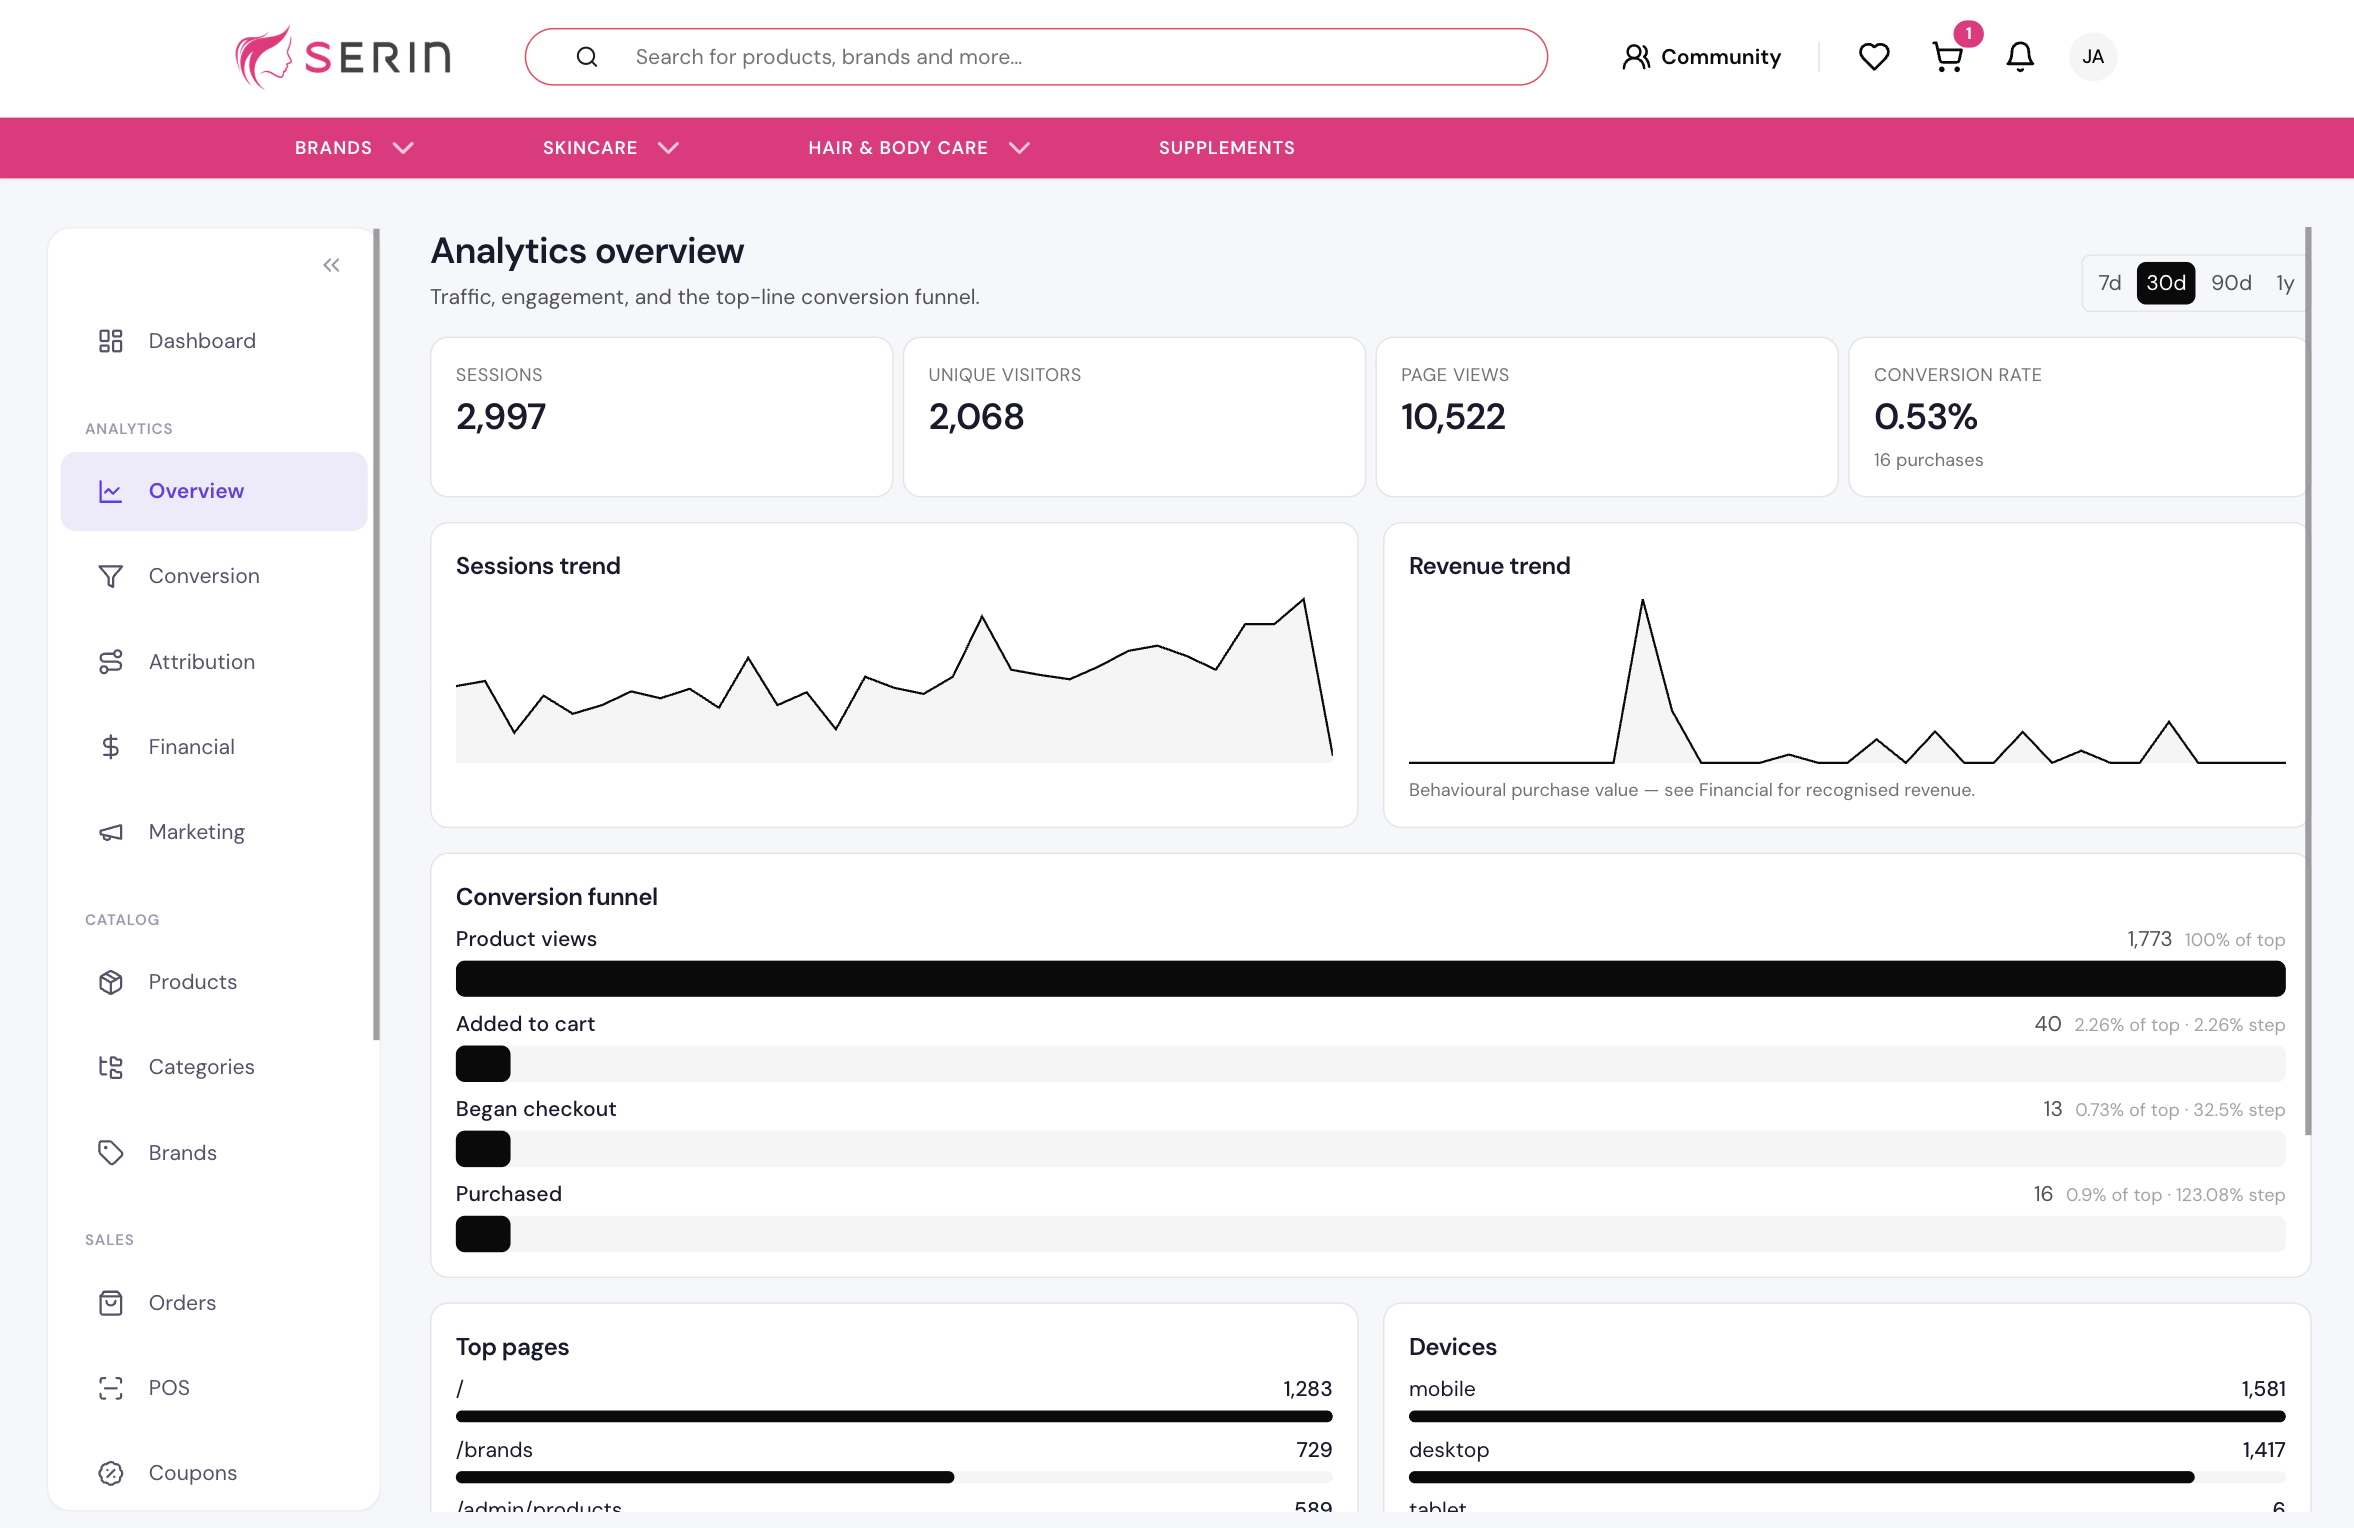Click the POS scan icon
This screenshot has width=2354, height=1528.
(x=111, y=1388)
